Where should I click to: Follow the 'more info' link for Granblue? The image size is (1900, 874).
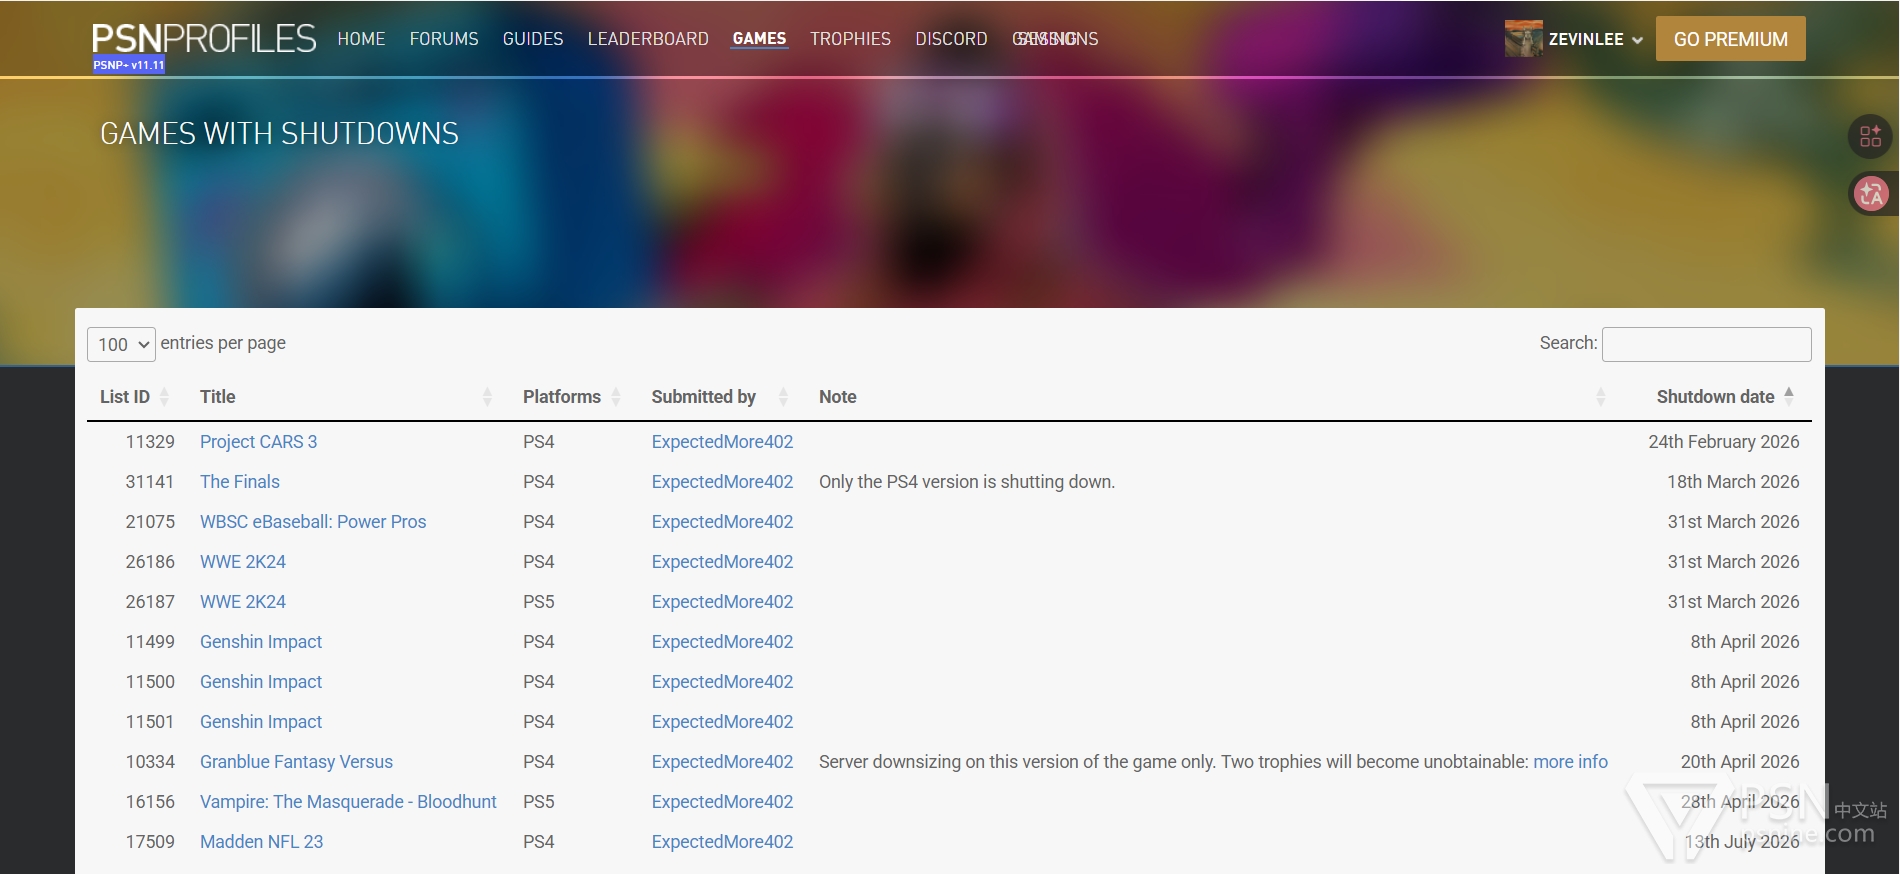[1570, 762]
